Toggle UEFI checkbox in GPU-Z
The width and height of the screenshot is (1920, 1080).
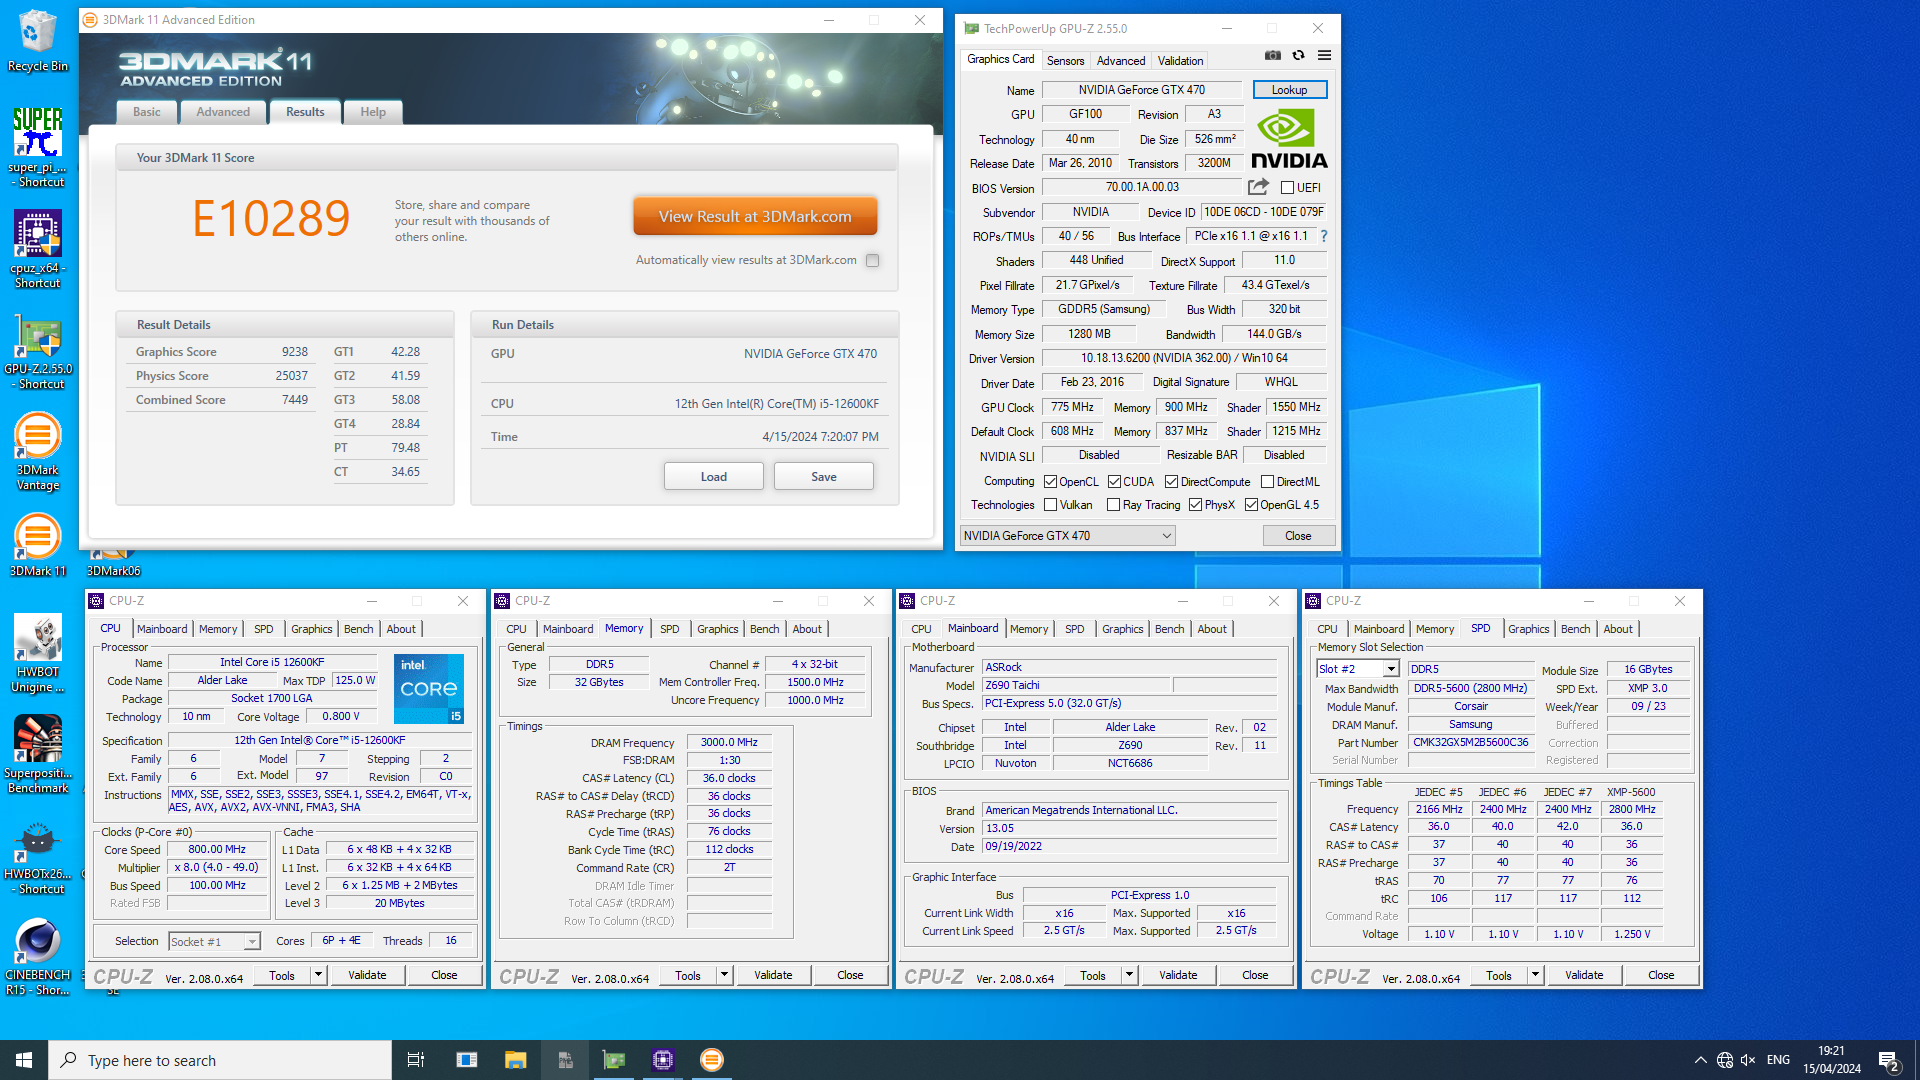pyautogui.click(x=1288, y=188)
